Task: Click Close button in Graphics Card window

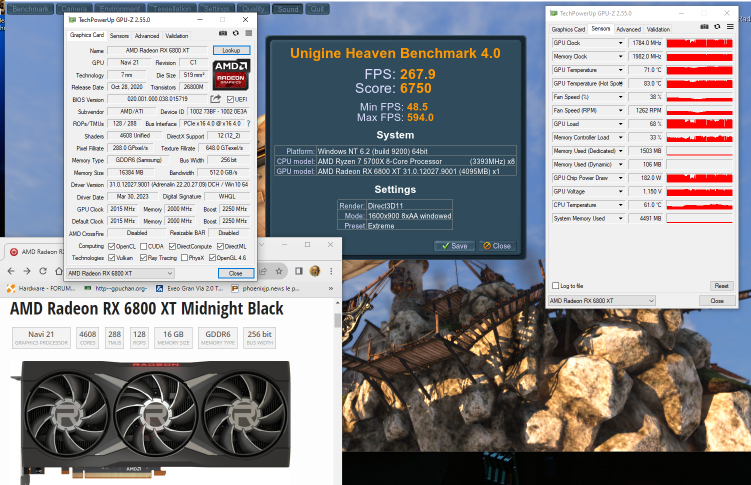Action: [236, 273]
